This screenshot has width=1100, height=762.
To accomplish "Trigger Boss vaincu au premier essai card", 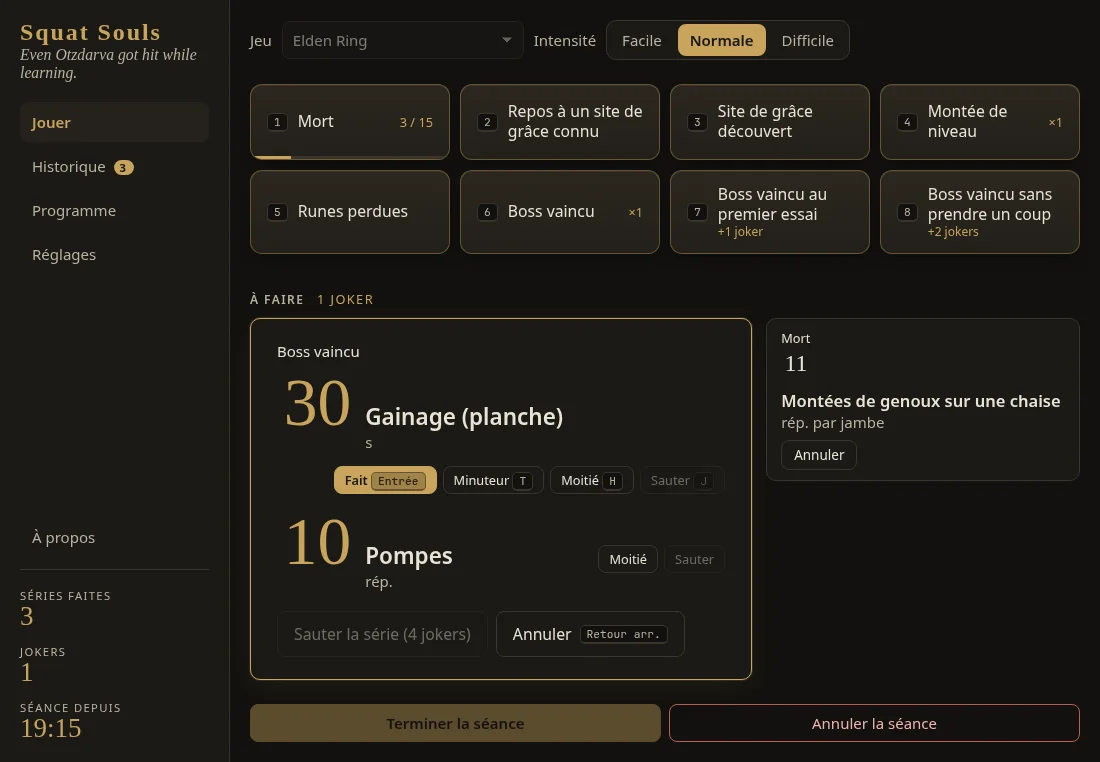I will (770, 212).
